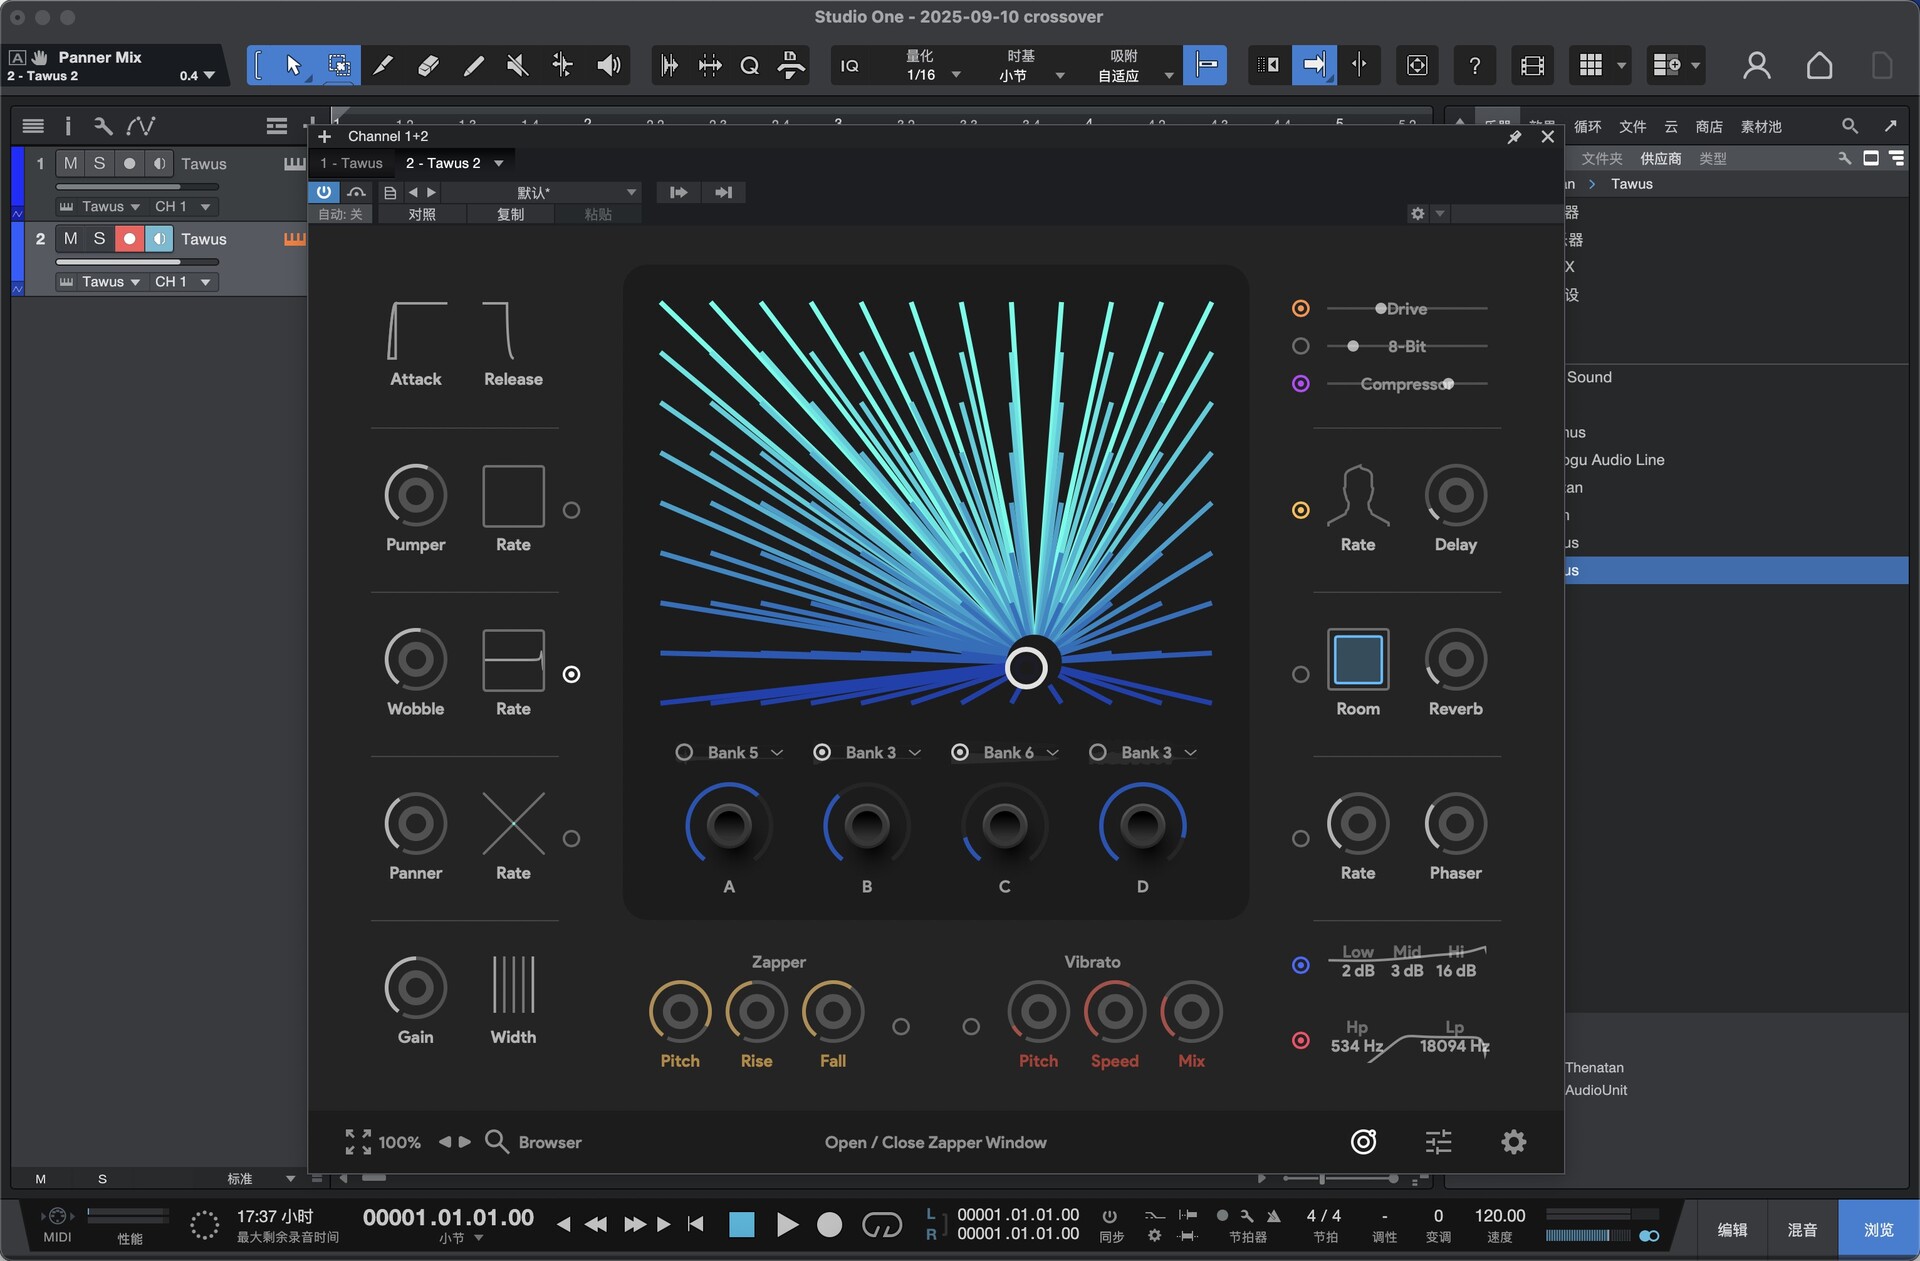Click the 对照 compare button
Screen dimensions: 1920x1261
click(x=421, y=214)
